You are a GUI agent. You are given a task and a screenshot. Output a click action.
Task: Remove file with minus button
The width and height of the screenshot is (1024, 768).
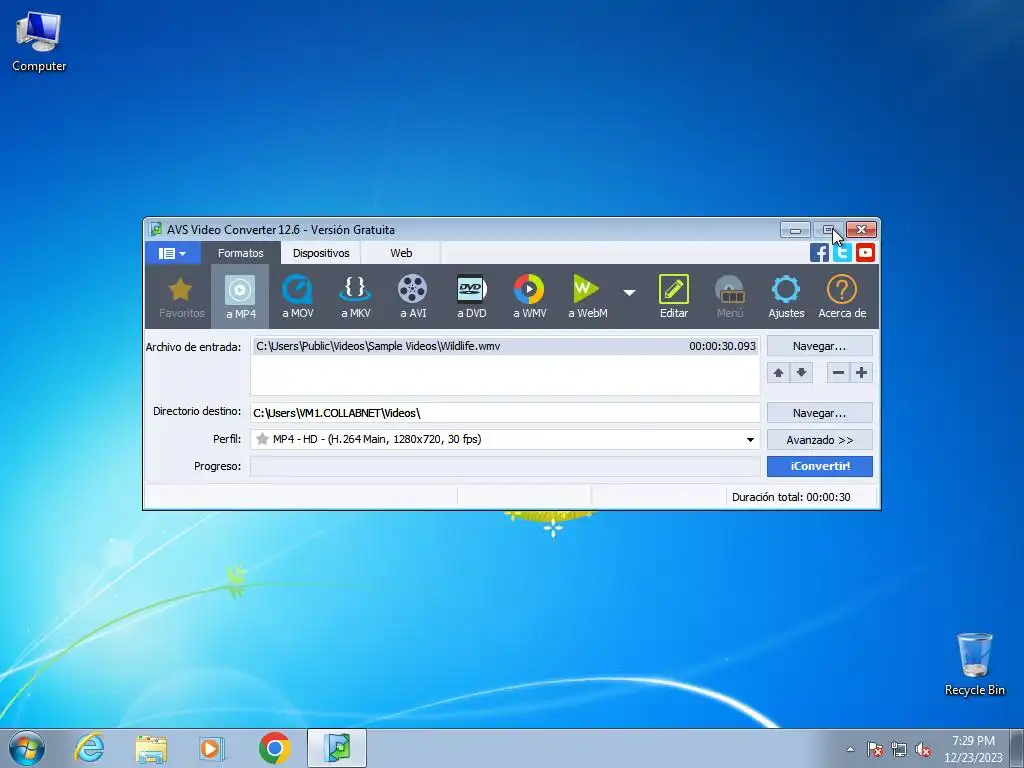pos(839,373)
